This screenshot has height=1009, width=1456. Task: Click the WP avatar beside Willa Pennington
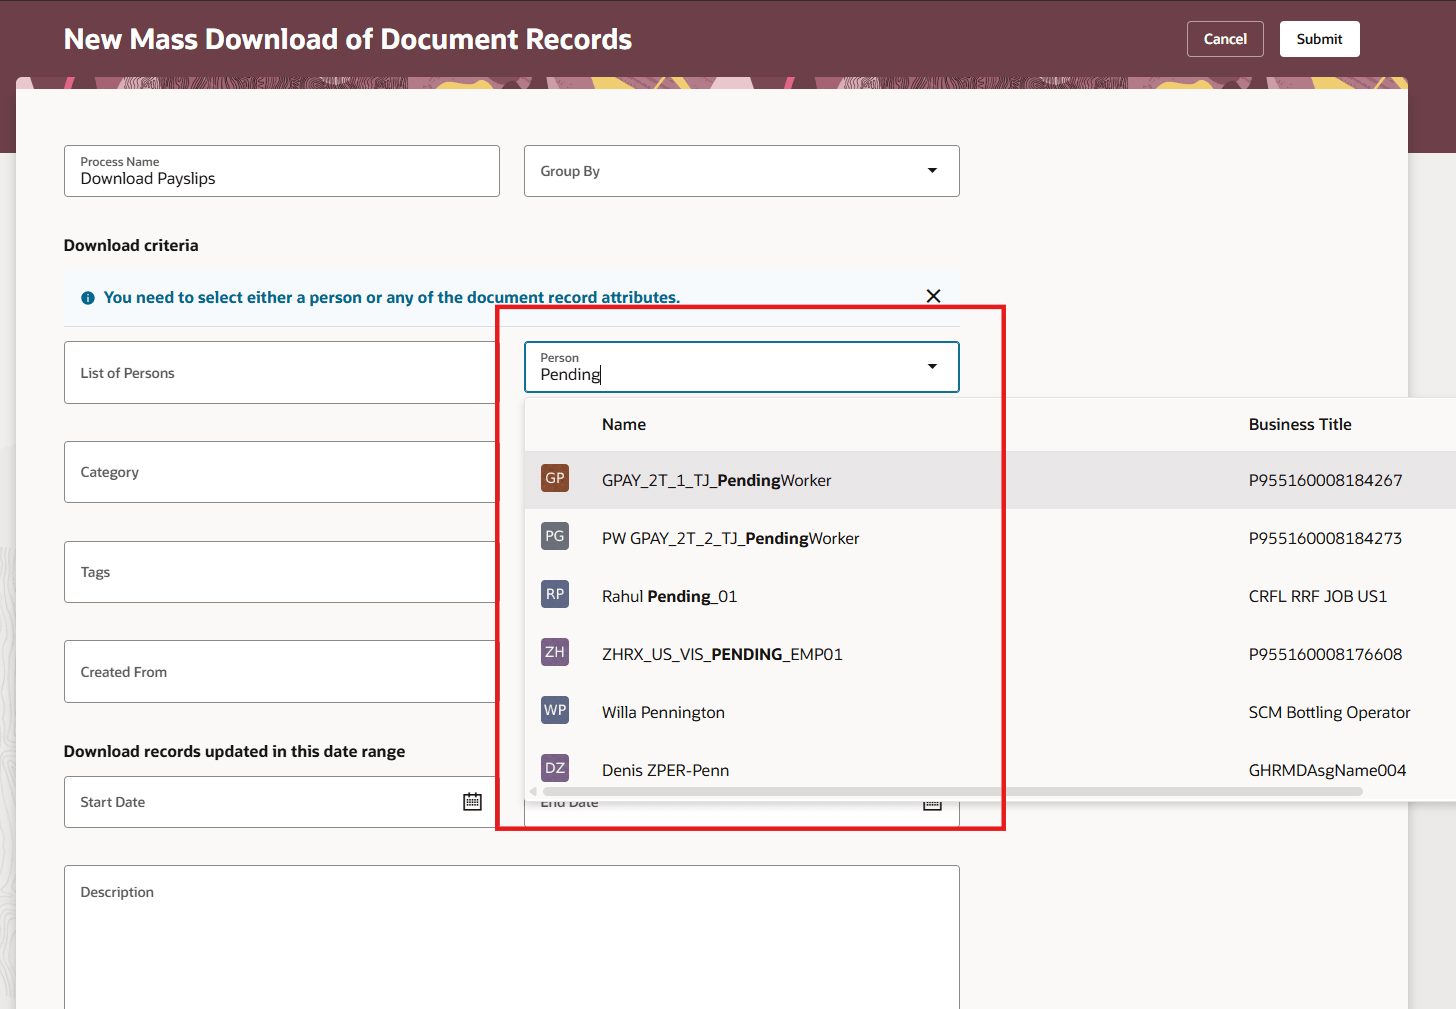click(x=555, y=710)
